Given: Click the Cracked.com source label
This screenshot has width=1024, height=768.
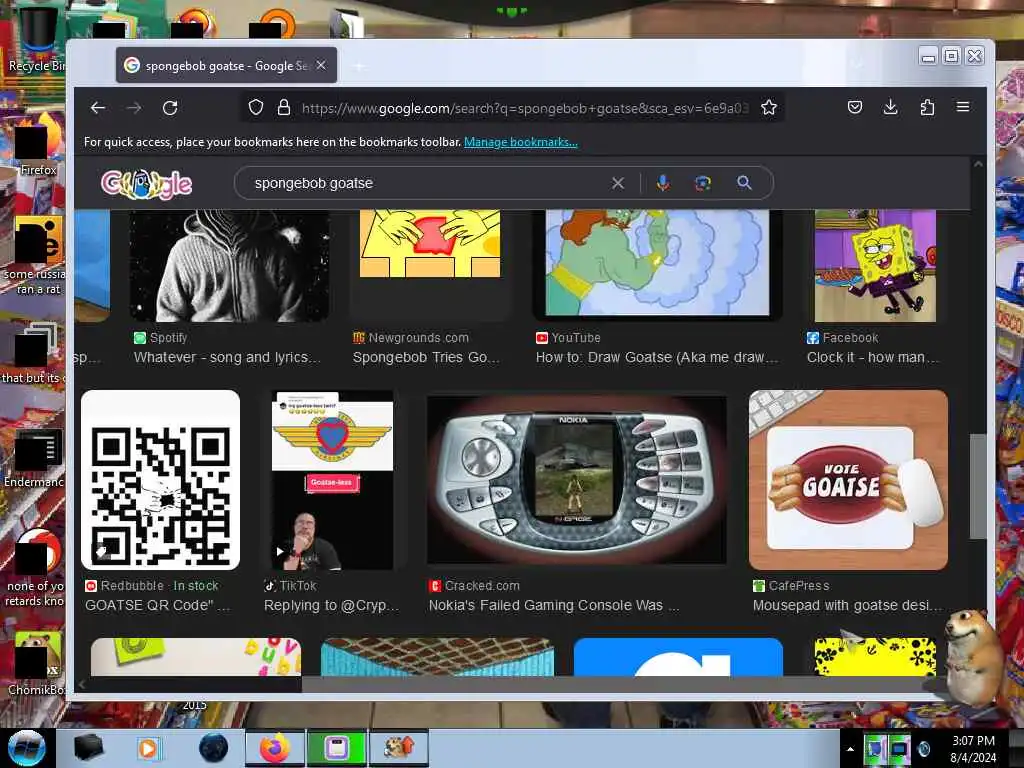Looking at the screenshot, I should [475, 586].
